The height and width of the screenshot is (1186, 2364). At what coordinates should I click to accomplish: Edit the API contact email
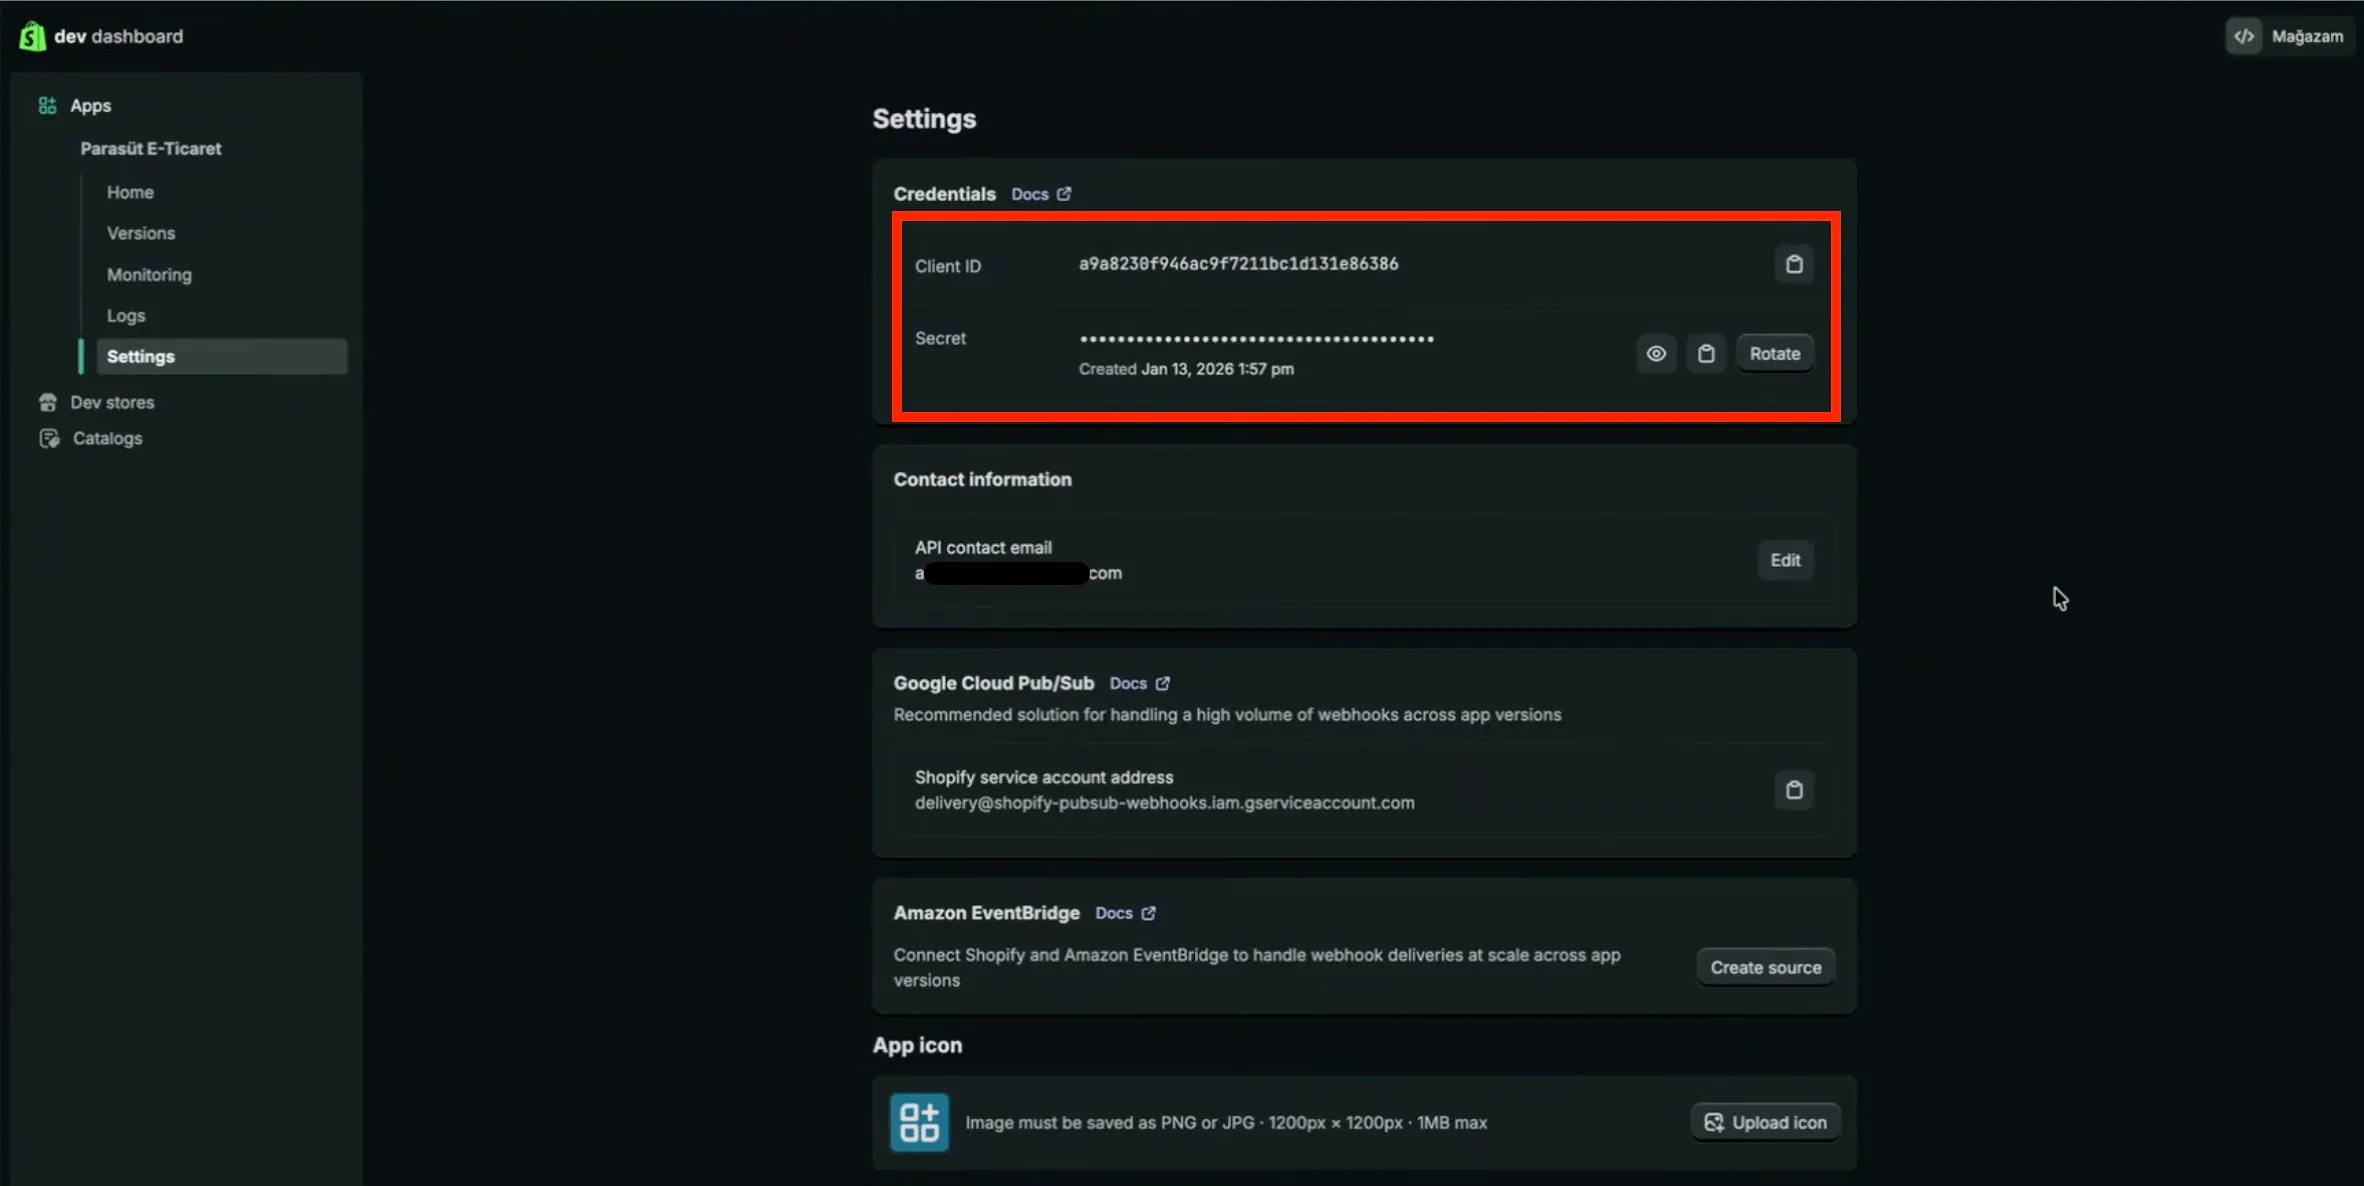coord(1785,560)
